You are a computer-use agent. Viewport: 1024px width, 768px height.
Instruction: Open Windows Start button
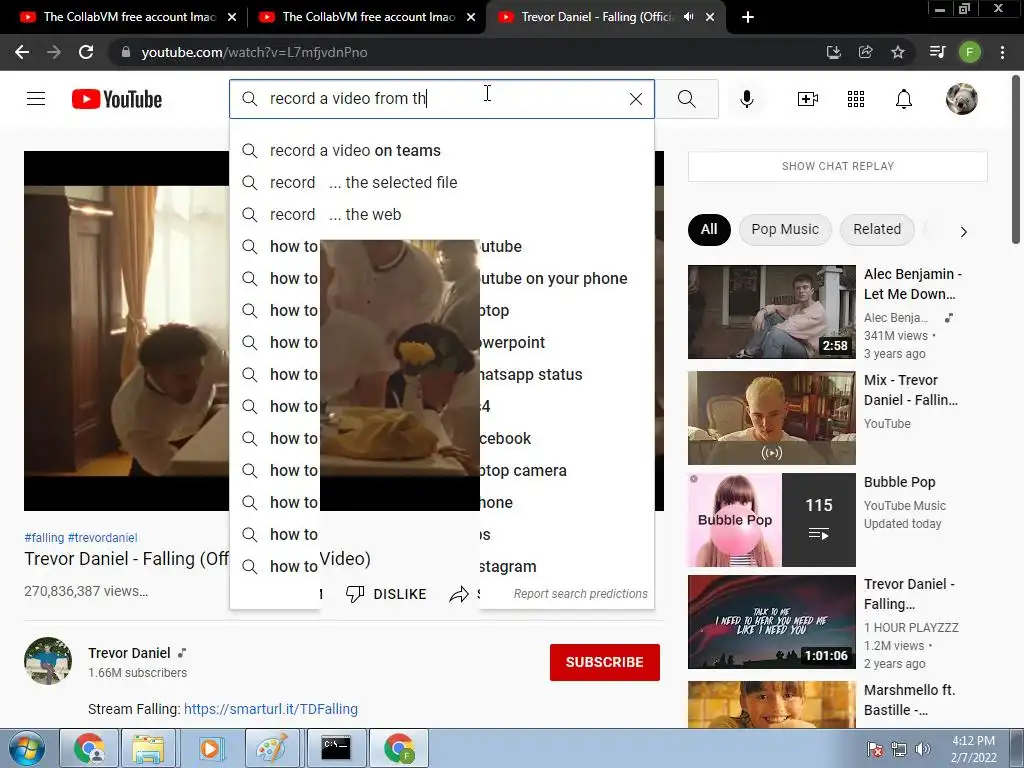coord(26,748)
